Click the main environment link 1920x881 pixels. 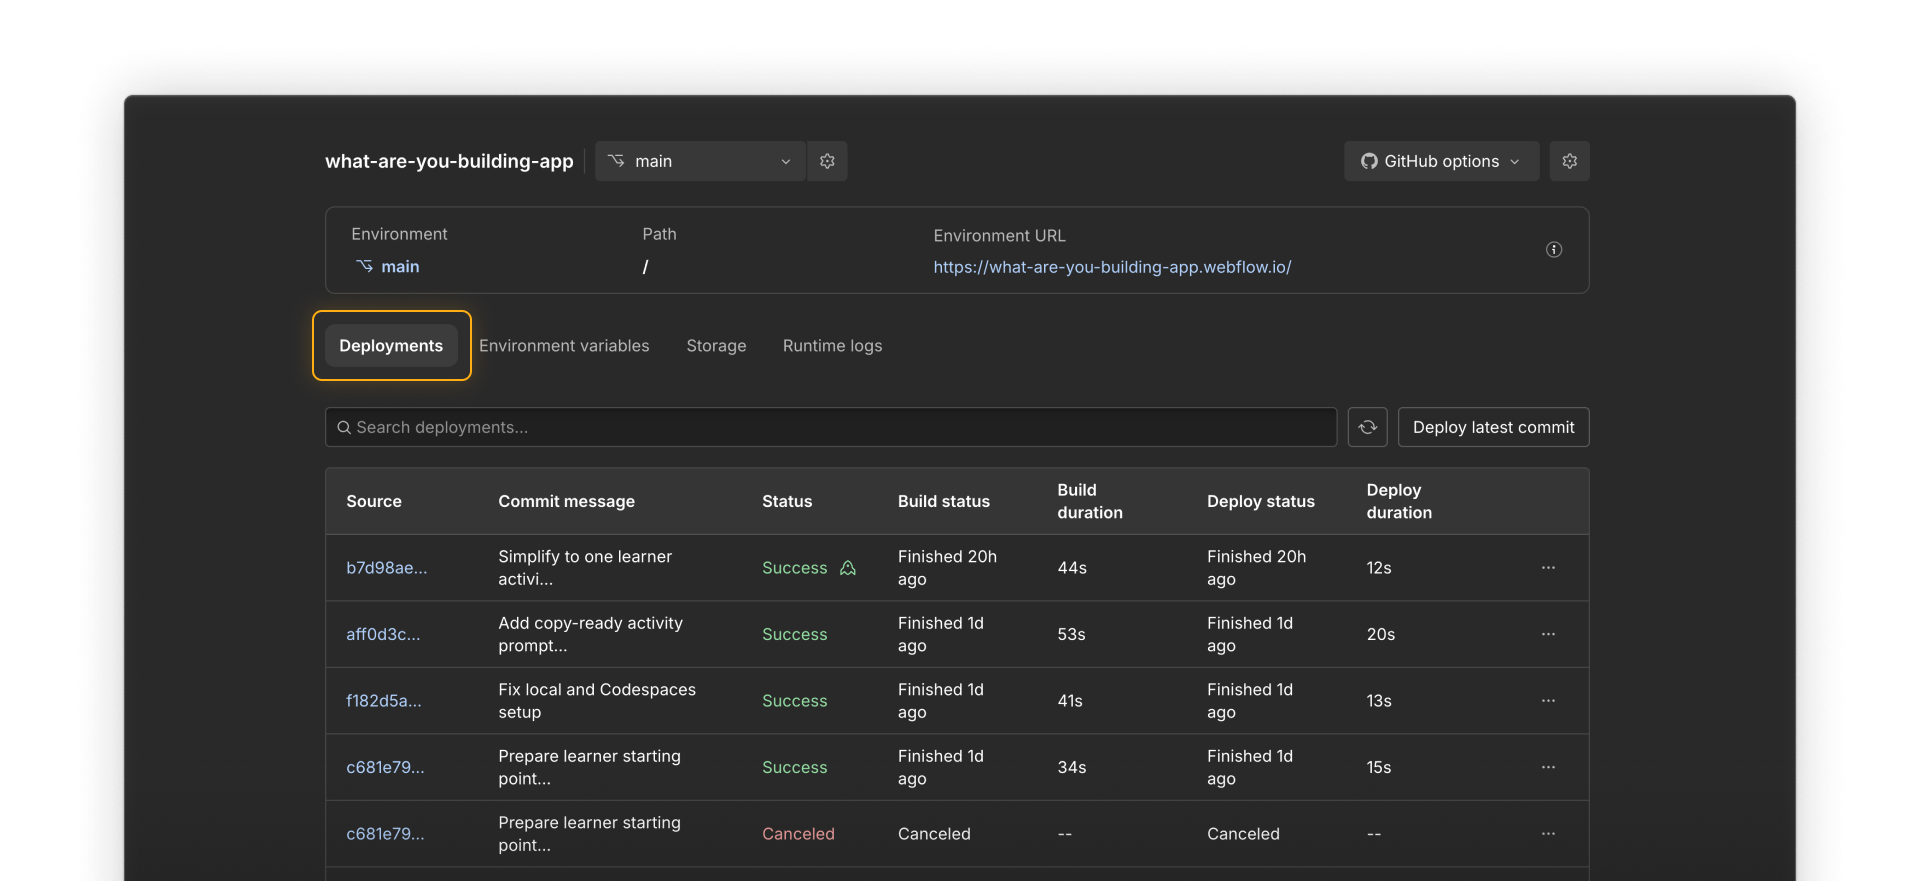coord(388,267)
